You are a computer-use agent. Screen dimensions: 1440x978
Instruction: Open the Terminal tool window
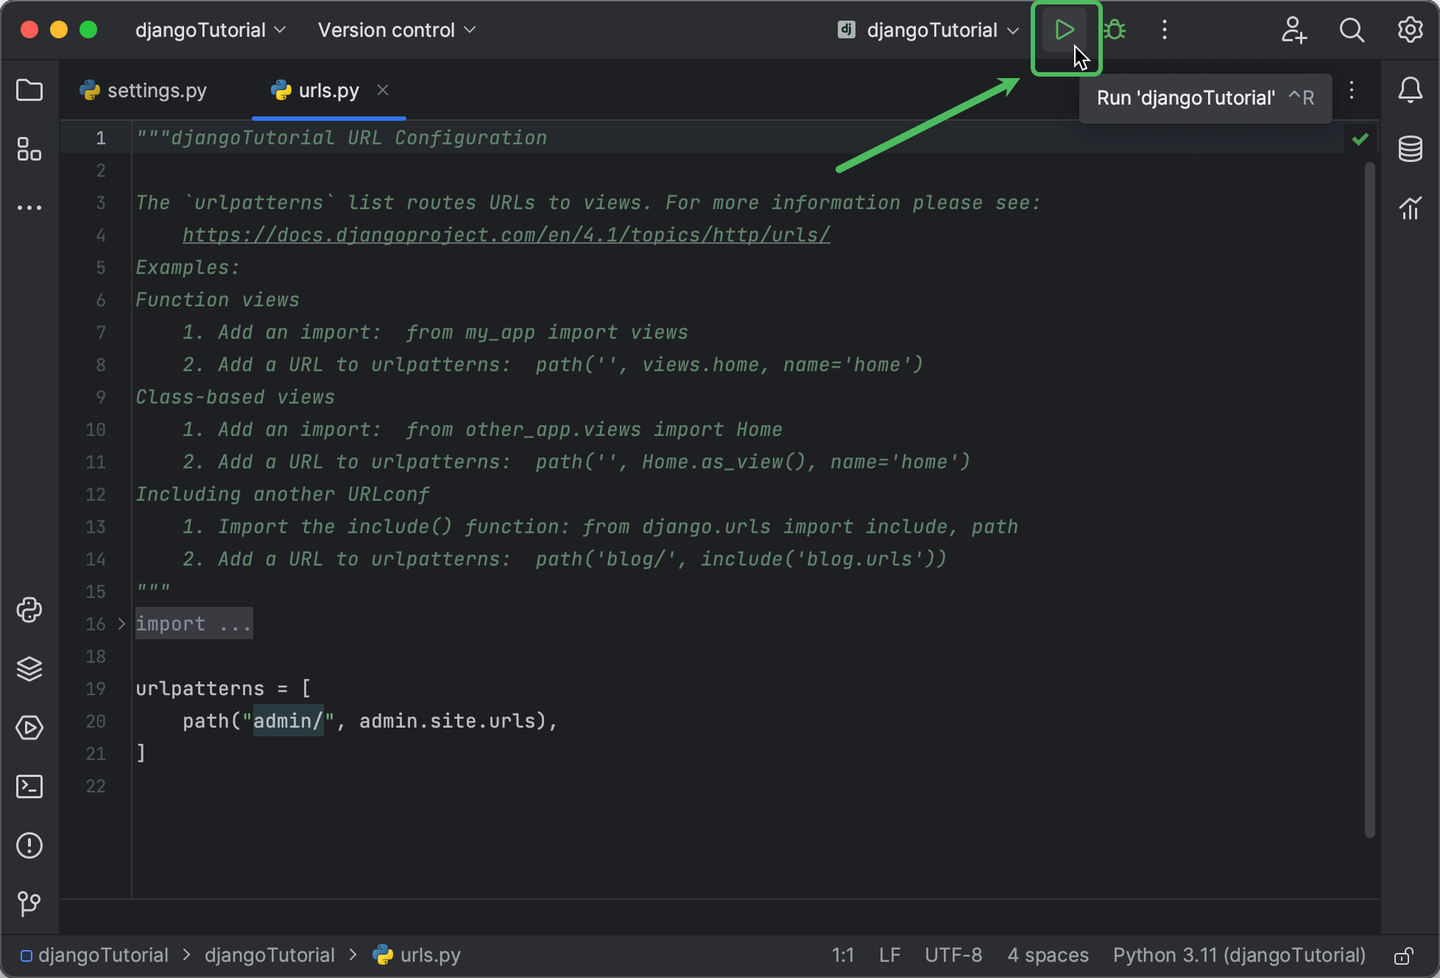(x=29, y=787)
